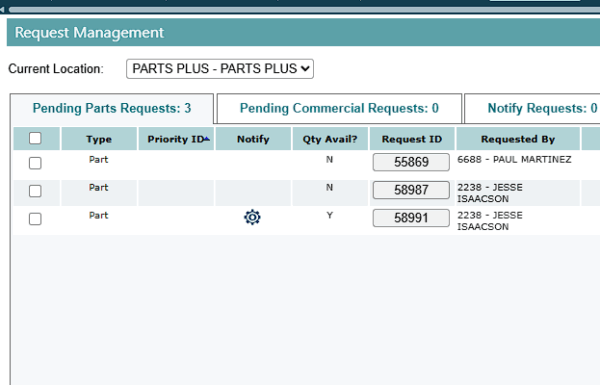Click the horizontal scrollbar at the top
This screenshot has width=600, height=385.
coord(304,10)
